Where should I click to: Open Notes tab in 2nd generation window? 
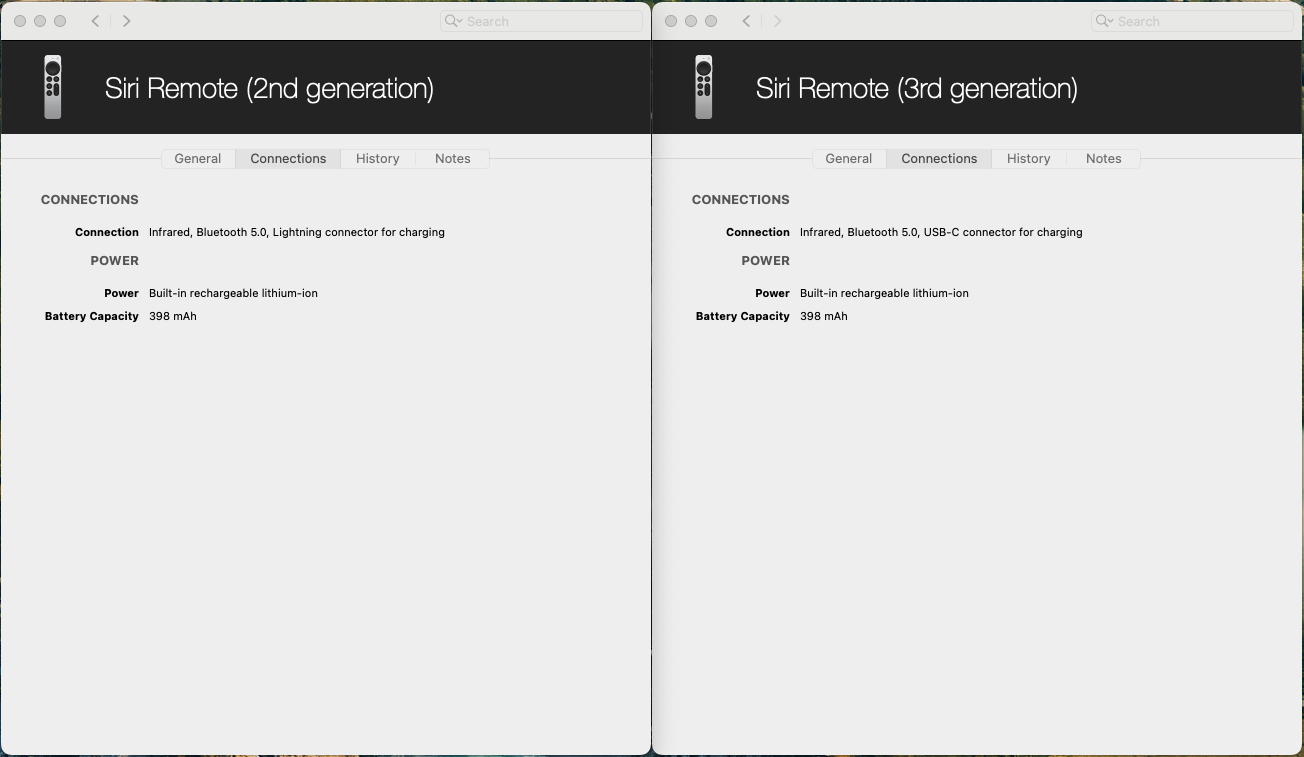pos(452,158)
